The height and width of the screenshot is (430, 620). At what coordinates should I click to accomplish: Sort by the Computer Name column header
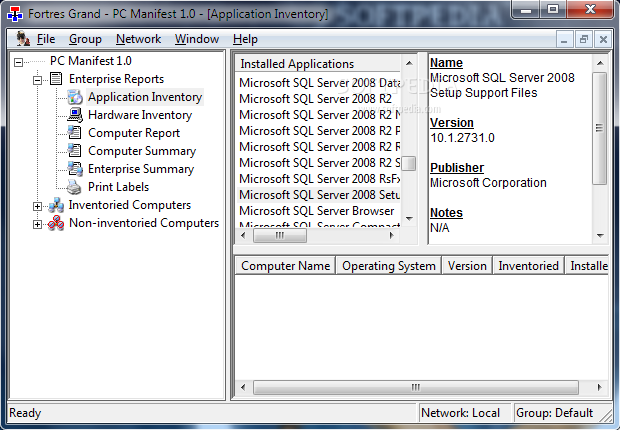pyautogui.click(x=285, y=266)
